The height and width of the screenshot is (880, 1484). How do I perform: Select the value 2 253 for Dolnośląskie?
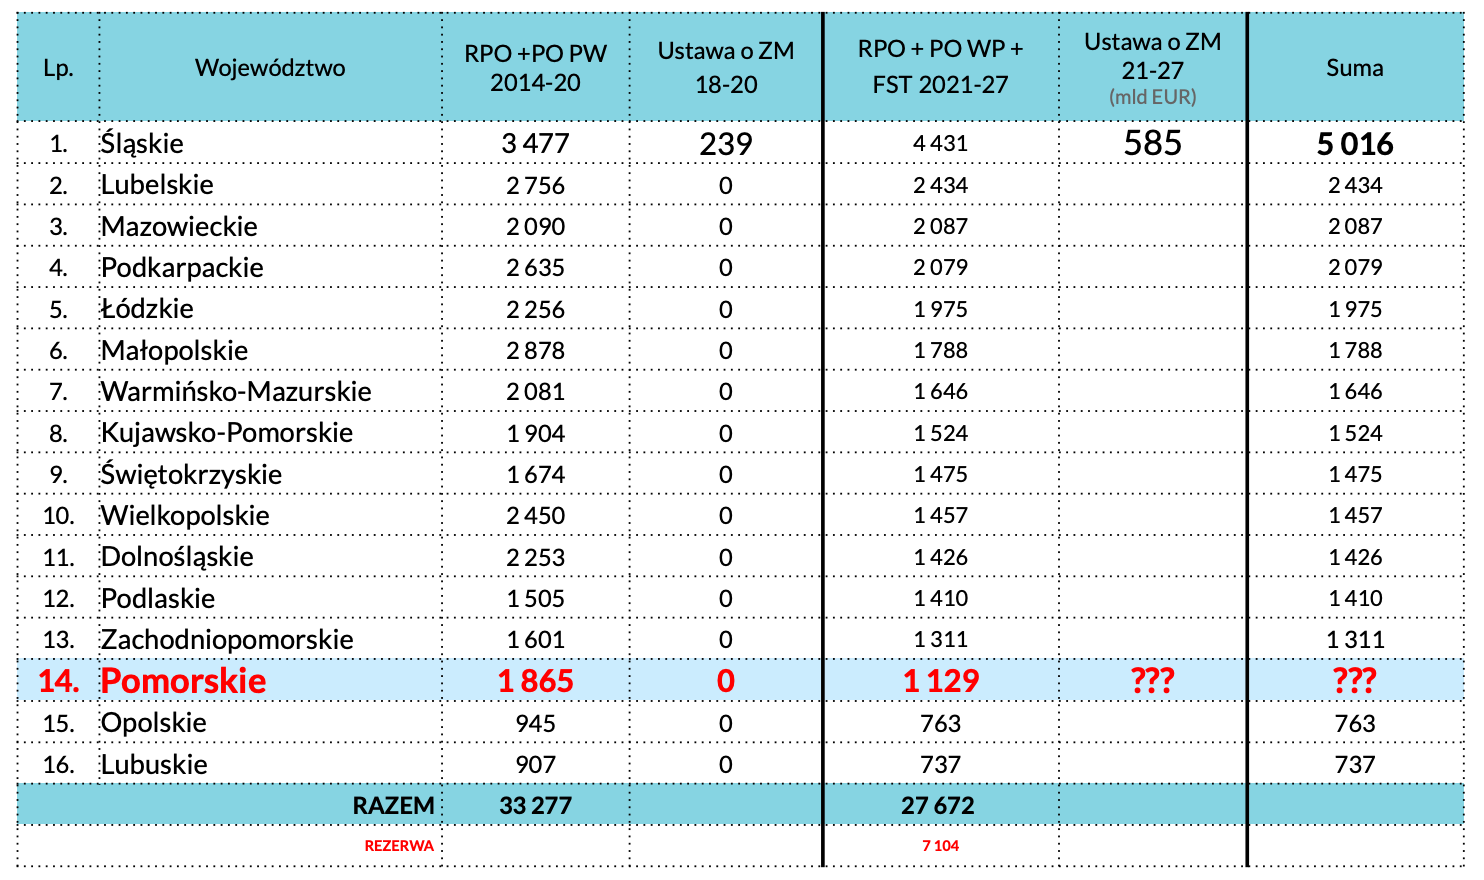535,558
